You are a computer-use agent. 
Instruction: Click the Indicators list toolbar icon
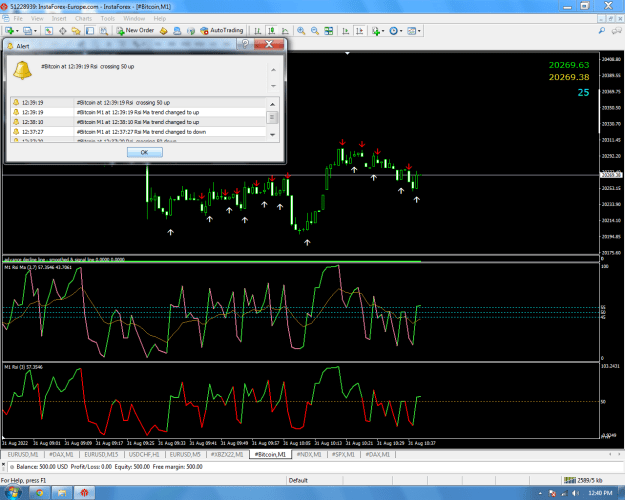tap(375, 31)
